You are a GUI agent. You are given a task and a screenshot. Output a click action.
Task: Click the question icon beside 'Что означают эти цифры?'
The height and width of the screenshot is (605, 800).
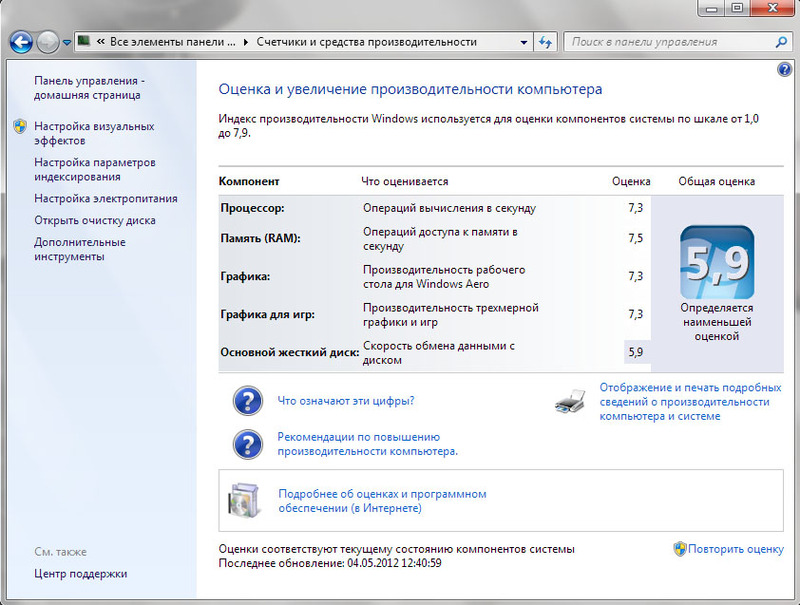point(247,401)
